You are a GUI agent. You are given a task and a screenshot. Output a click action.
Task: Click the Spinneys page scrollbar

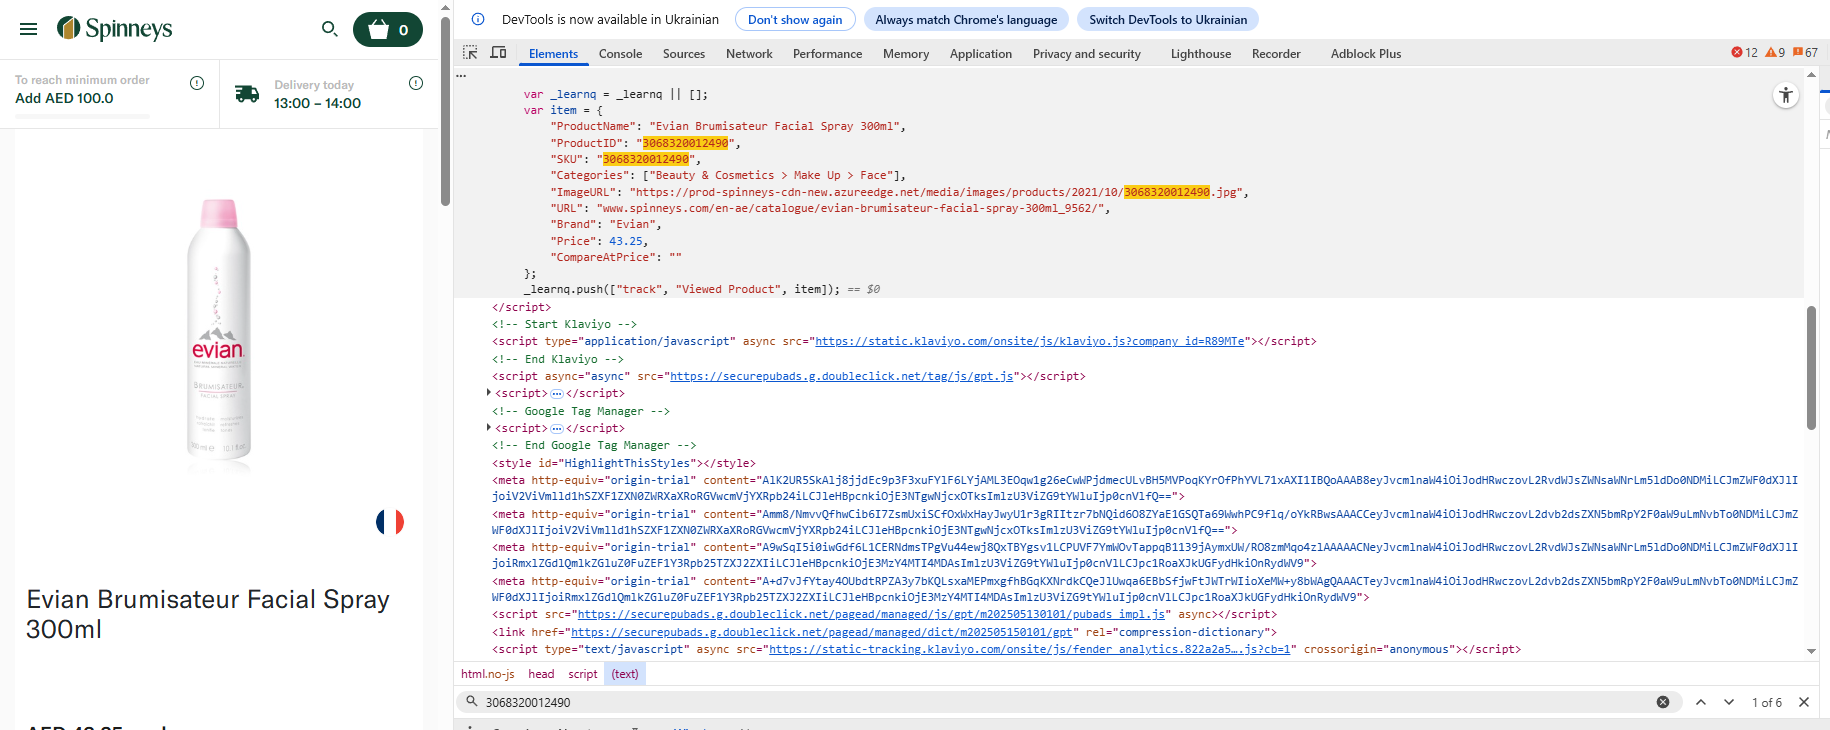[x=445, y=110]
